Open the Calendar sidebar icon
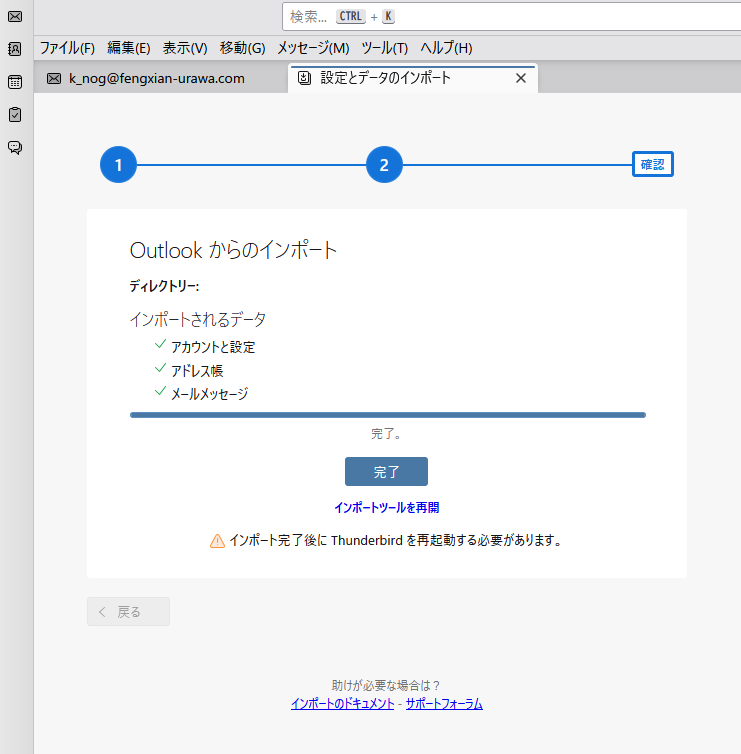This screenshot has width=741, height=754. tap(15, 82)
